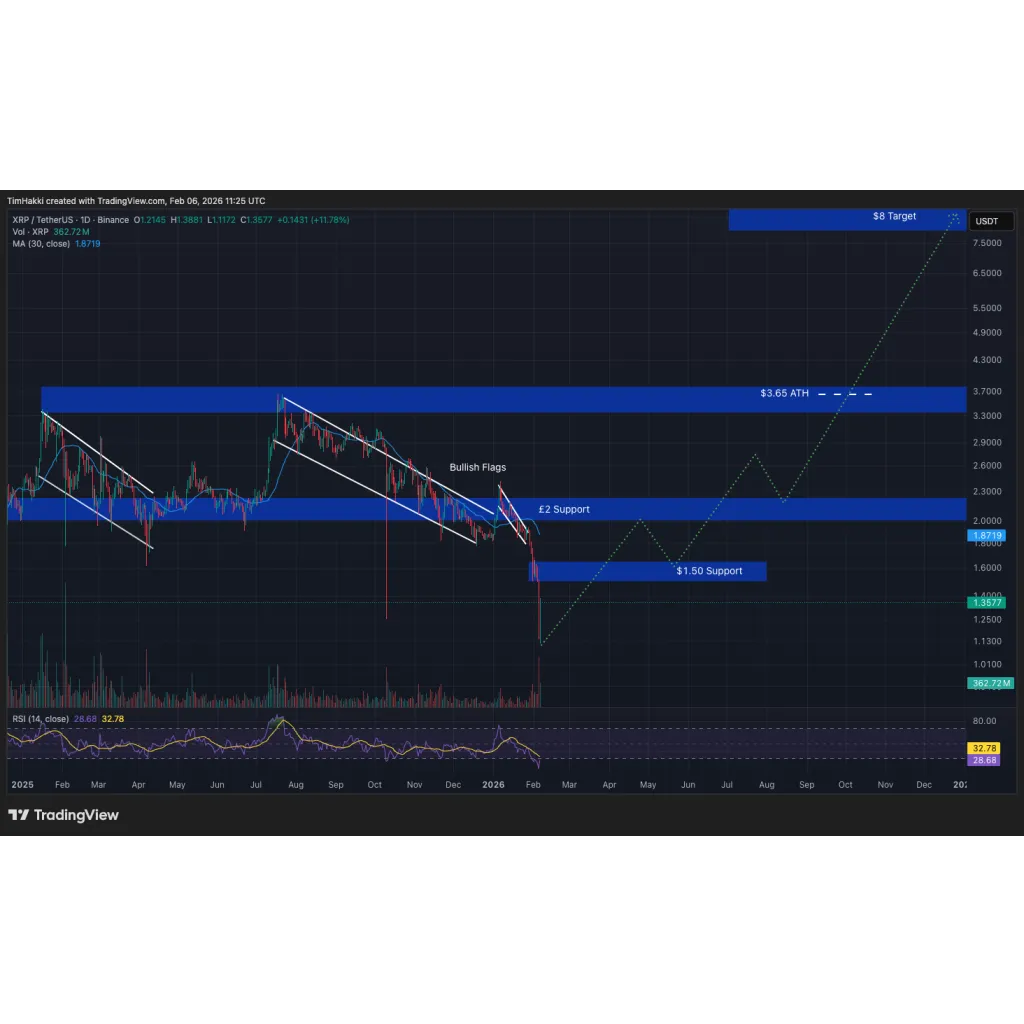Click the H1.3881 high value in legend
Screen dimensions: 1024x1024
[x=186, y=220]
